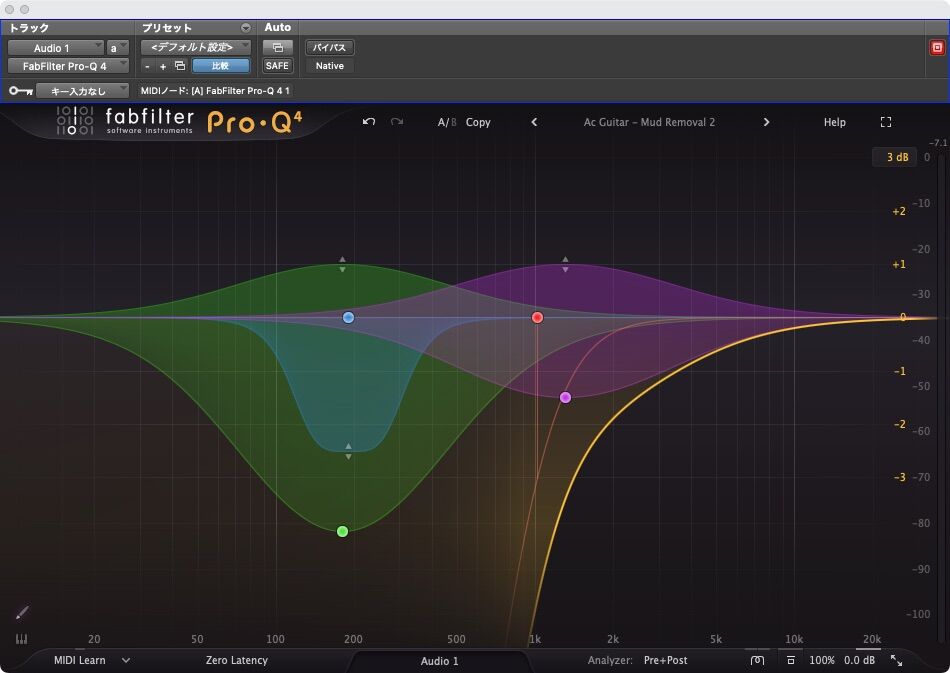This screenshot has height=673, width=950.
Task: Toggle the バイパス bypass button
Action: 330,47
